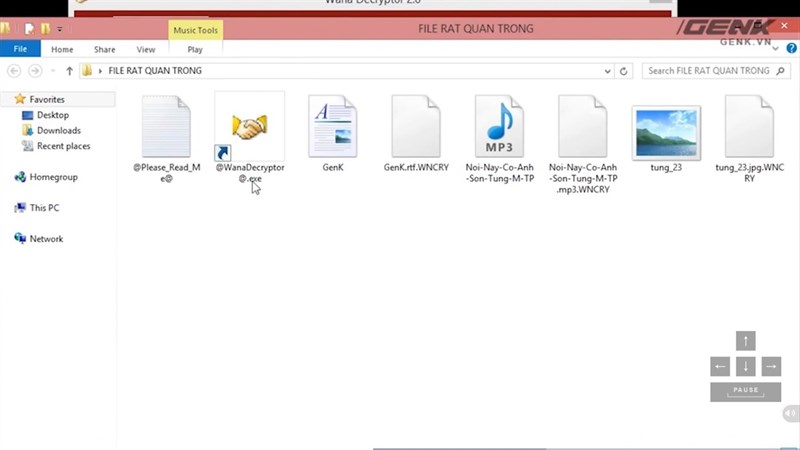This screenshot has height=450, width=800.
Task: Go forward with the Forward arrow
Action: (35, 71)
